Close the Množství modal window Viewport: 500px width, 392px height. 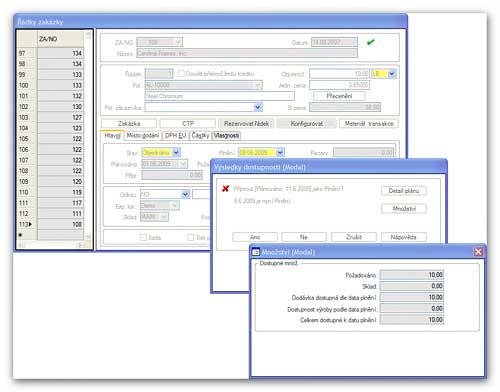point(478,252)
